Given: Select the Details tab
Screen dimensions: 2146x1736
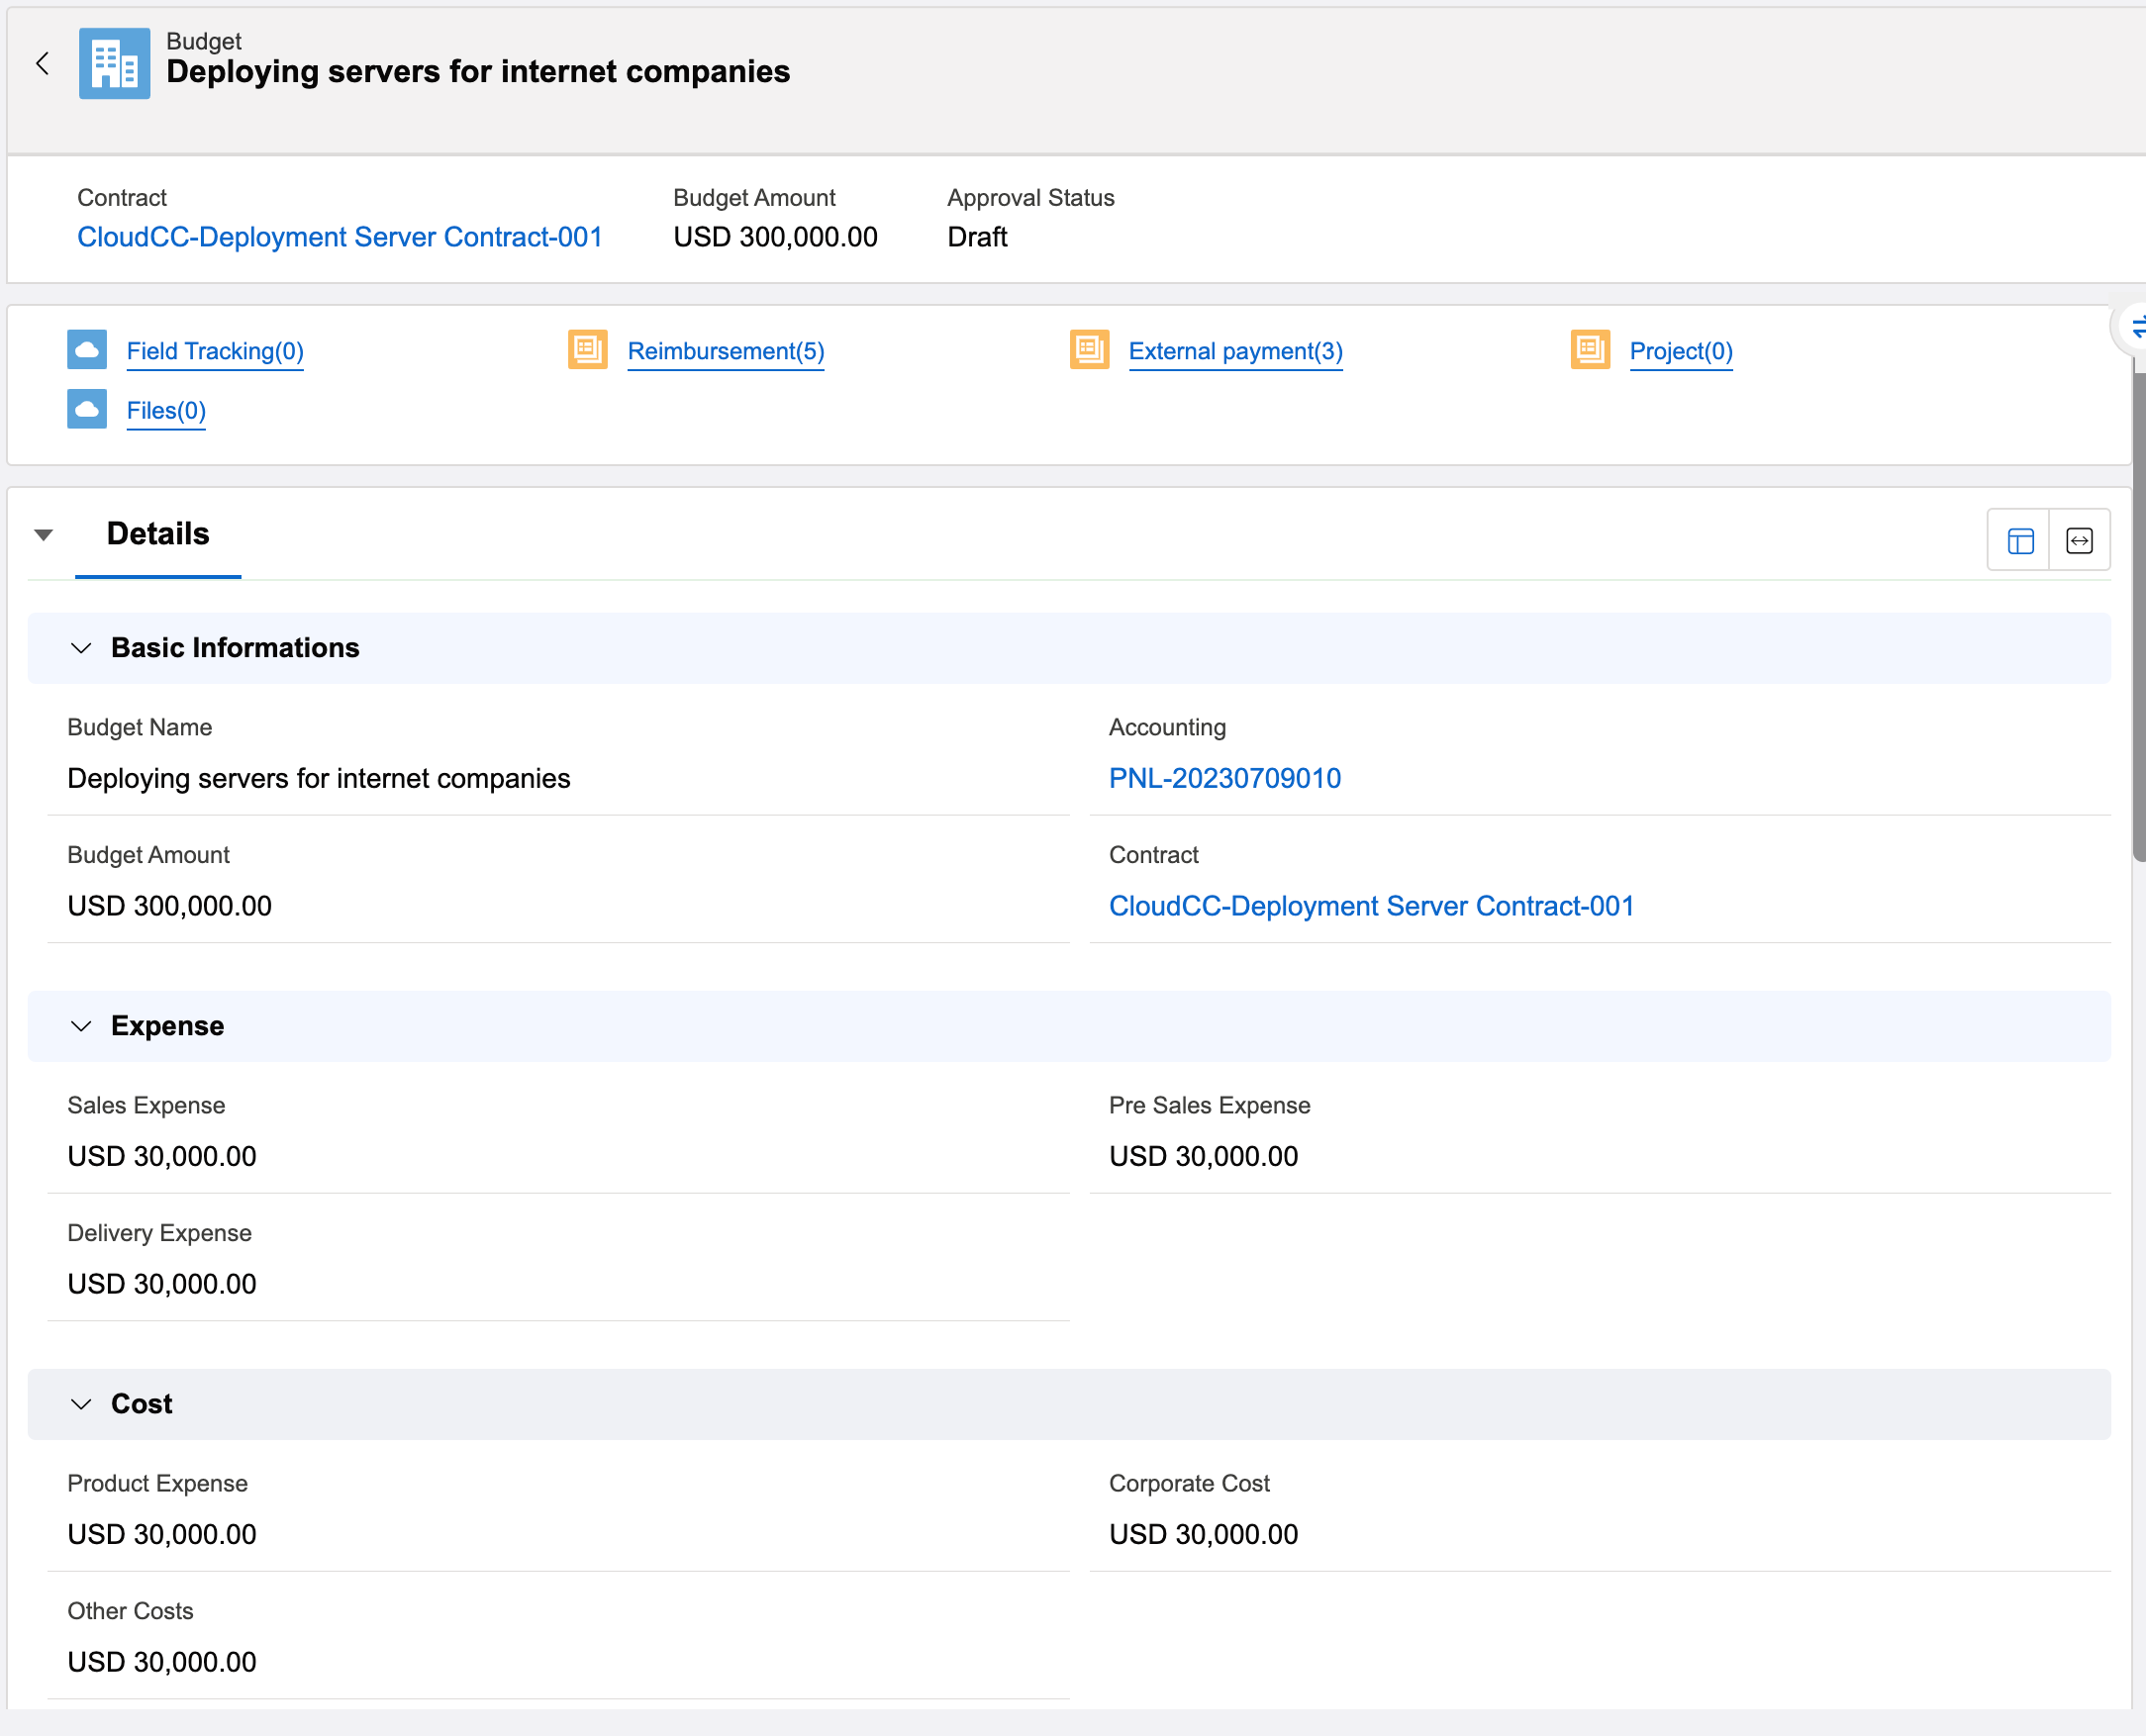Looking at the screenshot, I should (158, 535).
